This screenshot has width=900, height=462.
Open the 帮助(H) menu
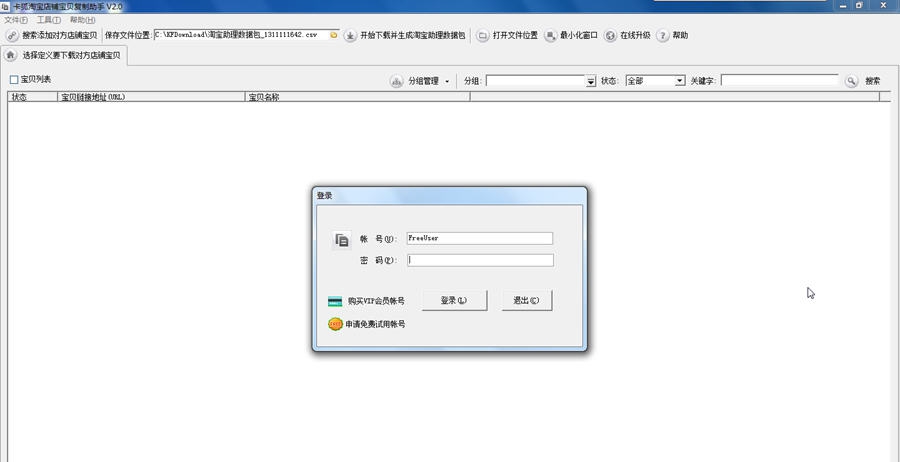coord(83,20)
